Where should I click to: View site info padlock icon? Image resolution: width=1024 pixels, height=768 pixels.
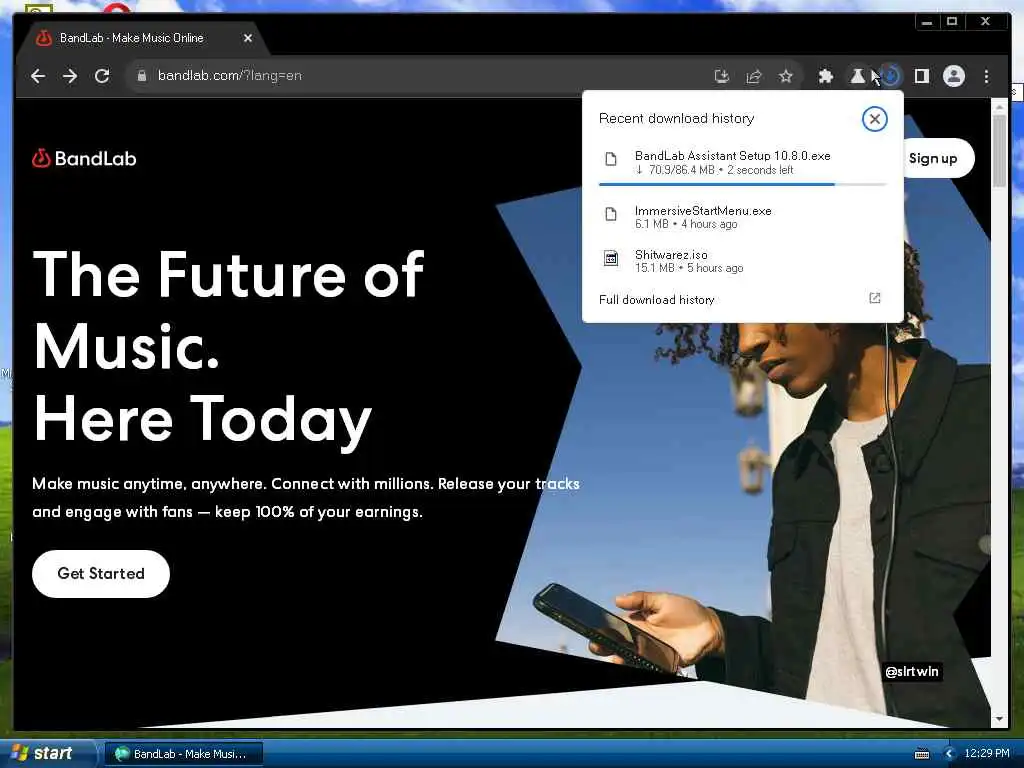[x=142, y=76]
